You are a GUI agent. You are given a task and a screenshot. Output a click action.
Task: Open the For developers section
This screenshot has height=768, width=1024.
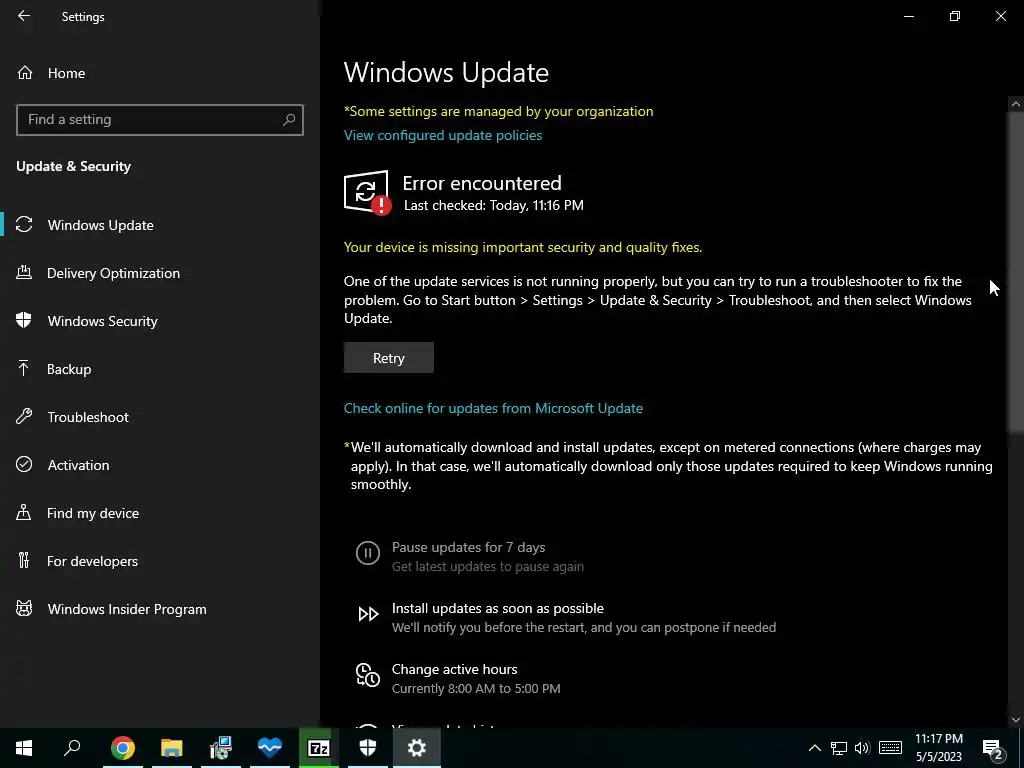coord(92,561)
